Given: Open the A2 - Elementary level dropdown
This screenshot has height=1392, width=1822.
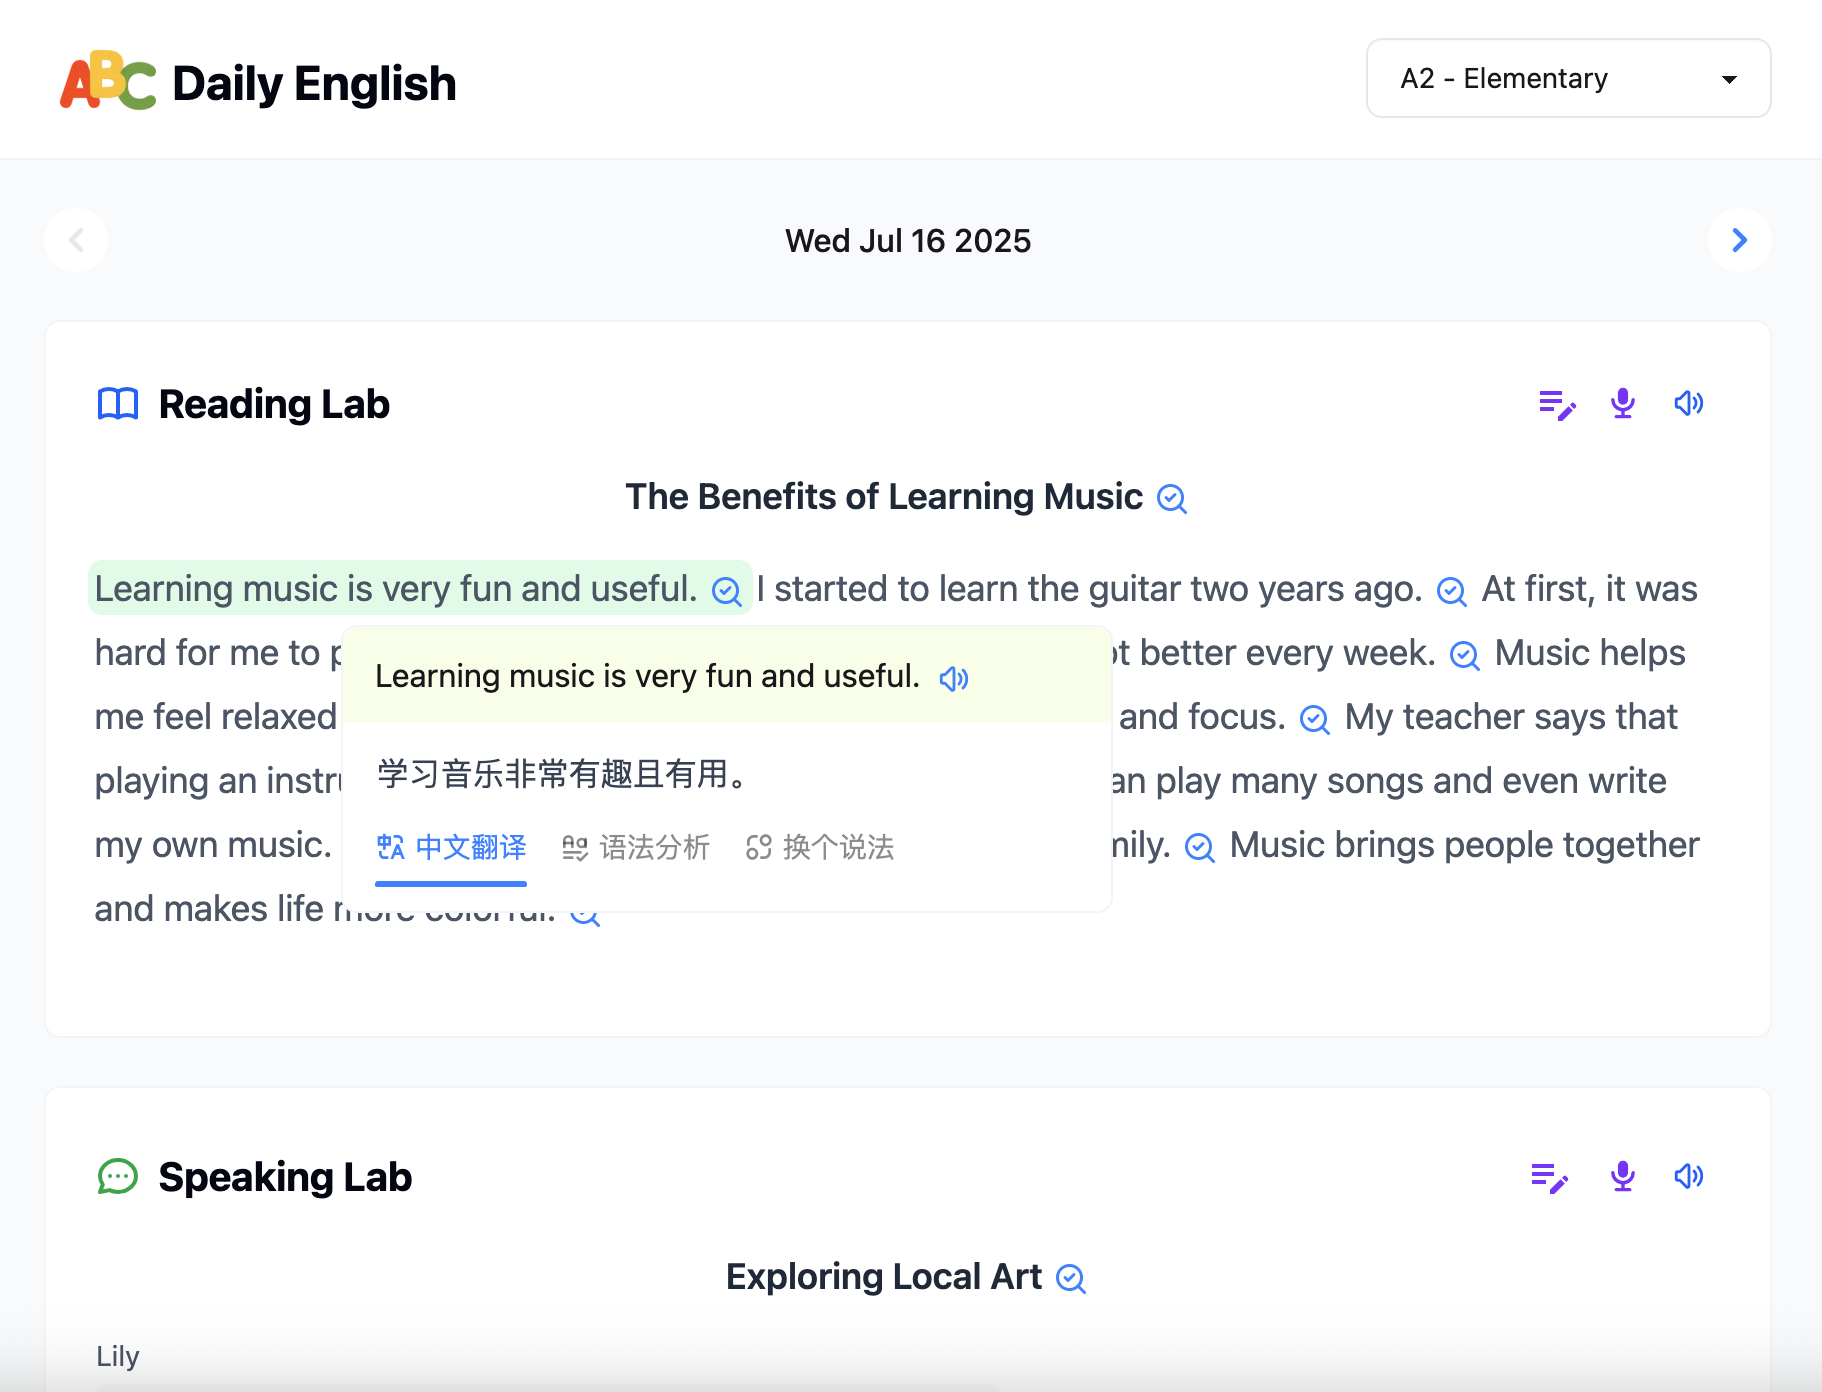Looking at the screenshot, I should pos(1568,79).
